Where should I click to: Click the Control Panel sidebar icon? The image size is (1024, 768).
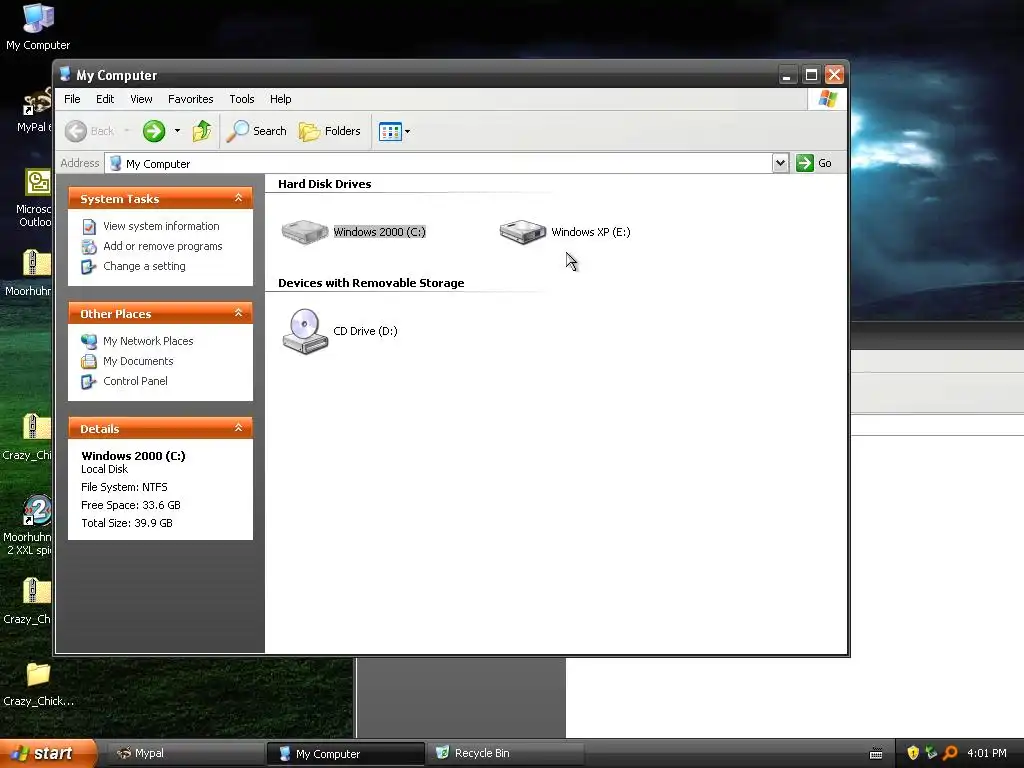click(x=89, y=381)
